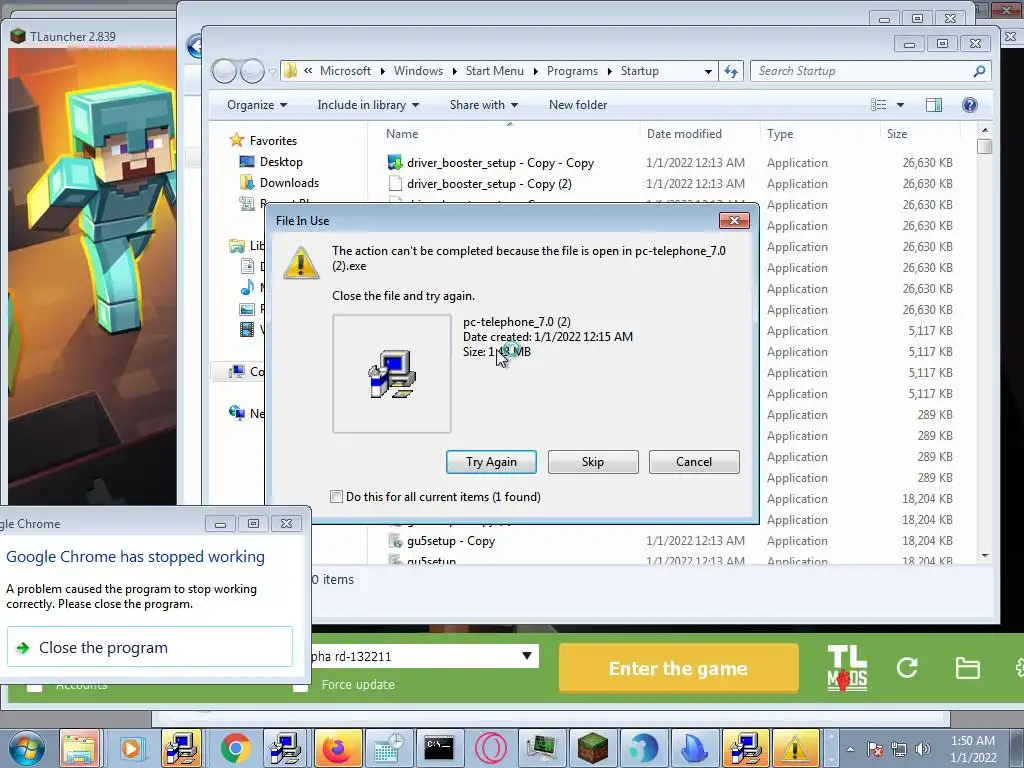Open Opera from the taskbar
Screen dimensions: 1024x768
(490, 748)
